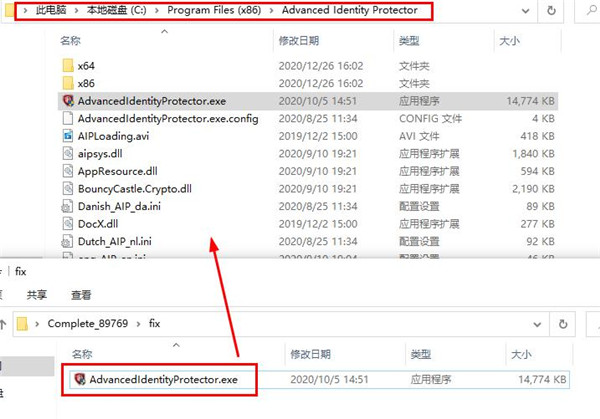The image size is (600, 419).
Task: Click the aipsys.dll file icon
Action: point(68,153)
